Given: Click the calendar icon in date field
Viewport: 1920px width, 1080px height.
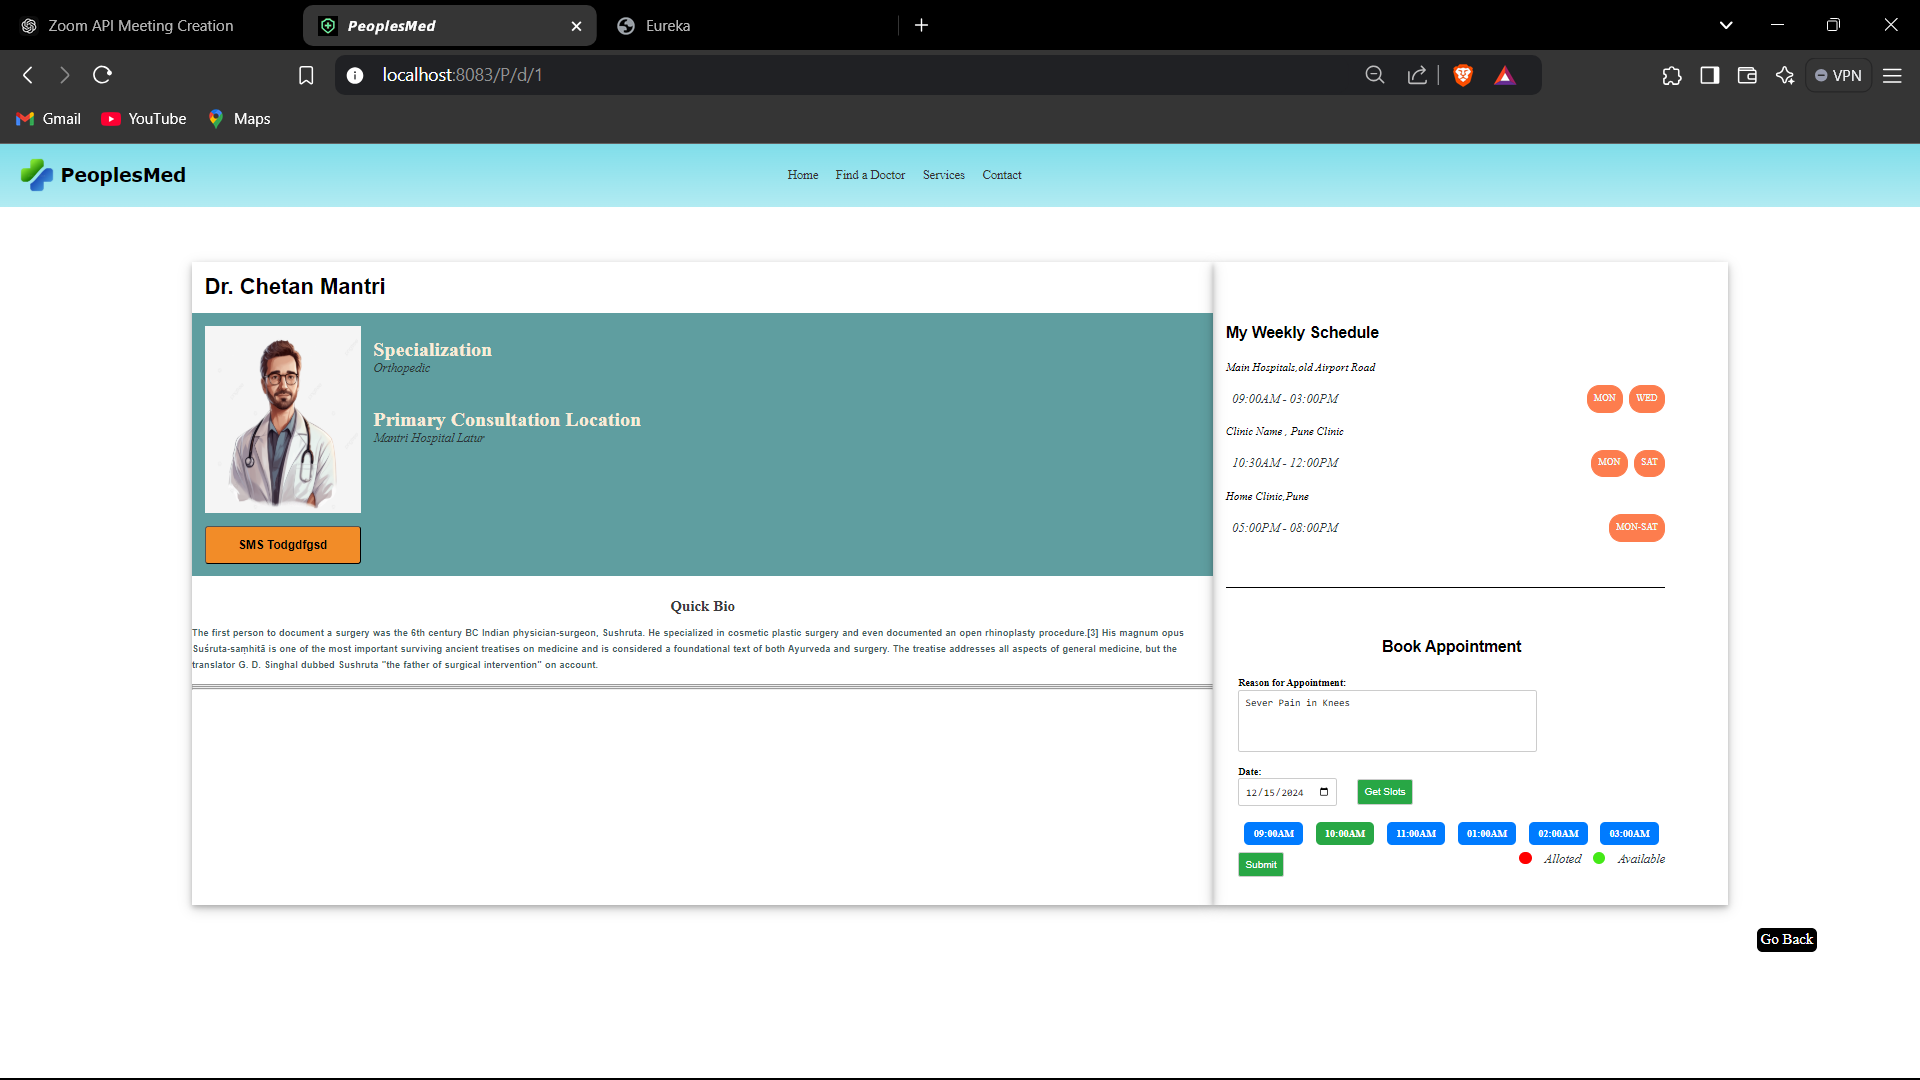Looking at the screenshot, I should point(1324,792).
